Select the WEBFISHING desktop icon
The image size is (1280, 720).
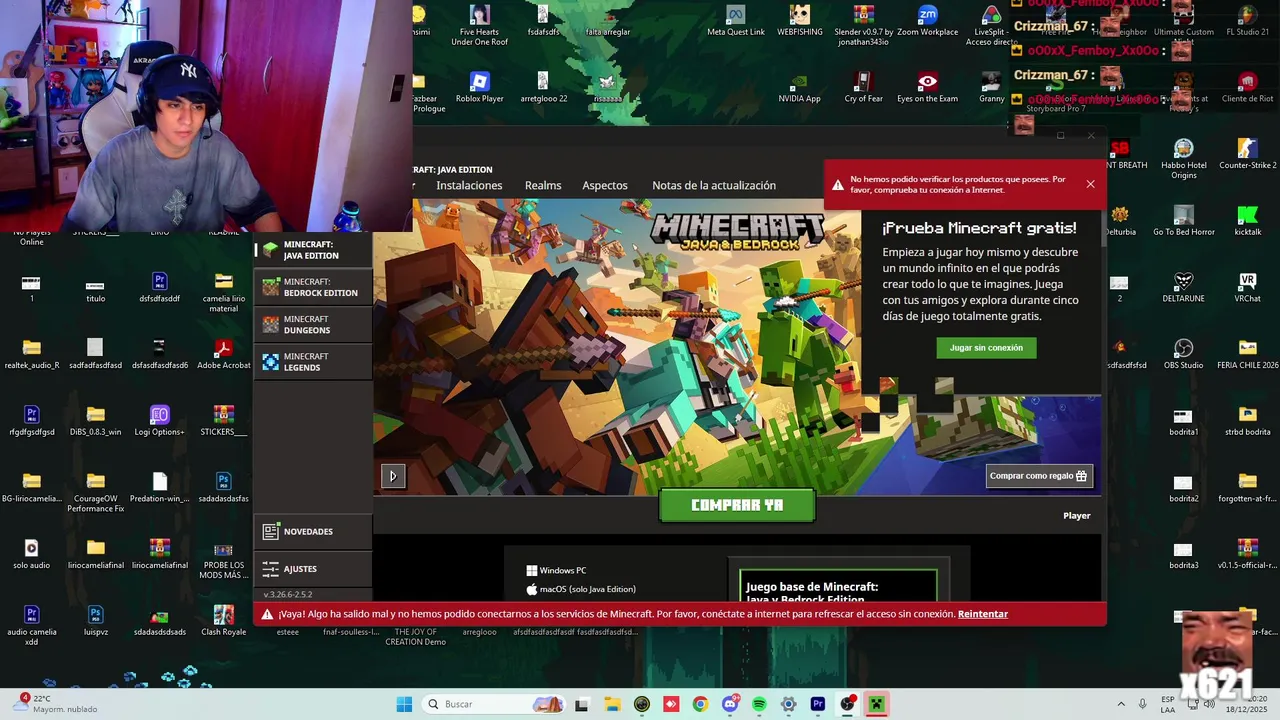pos(799,21)
